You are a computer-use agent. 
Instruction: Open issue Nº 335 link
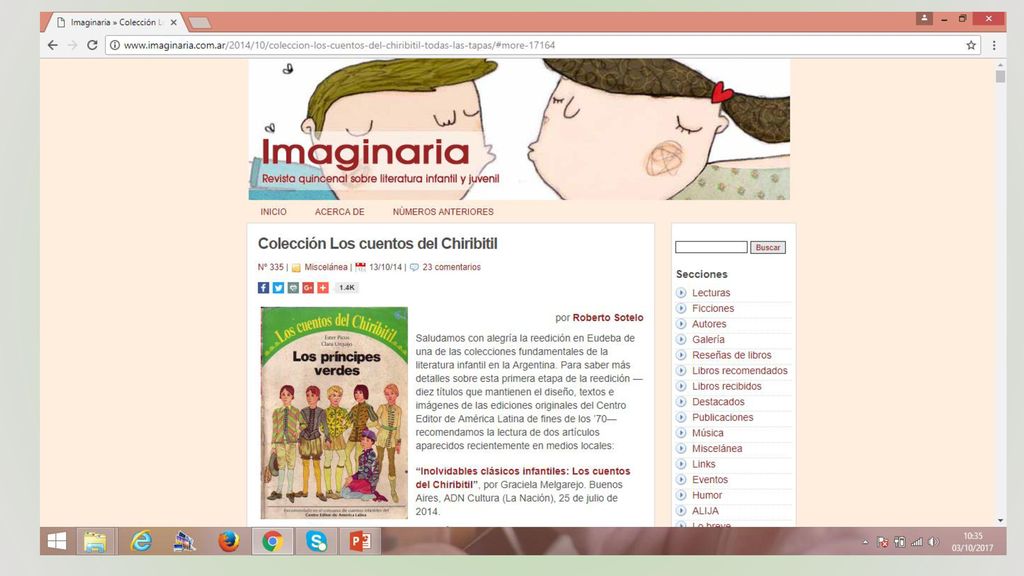pos(270,267)
